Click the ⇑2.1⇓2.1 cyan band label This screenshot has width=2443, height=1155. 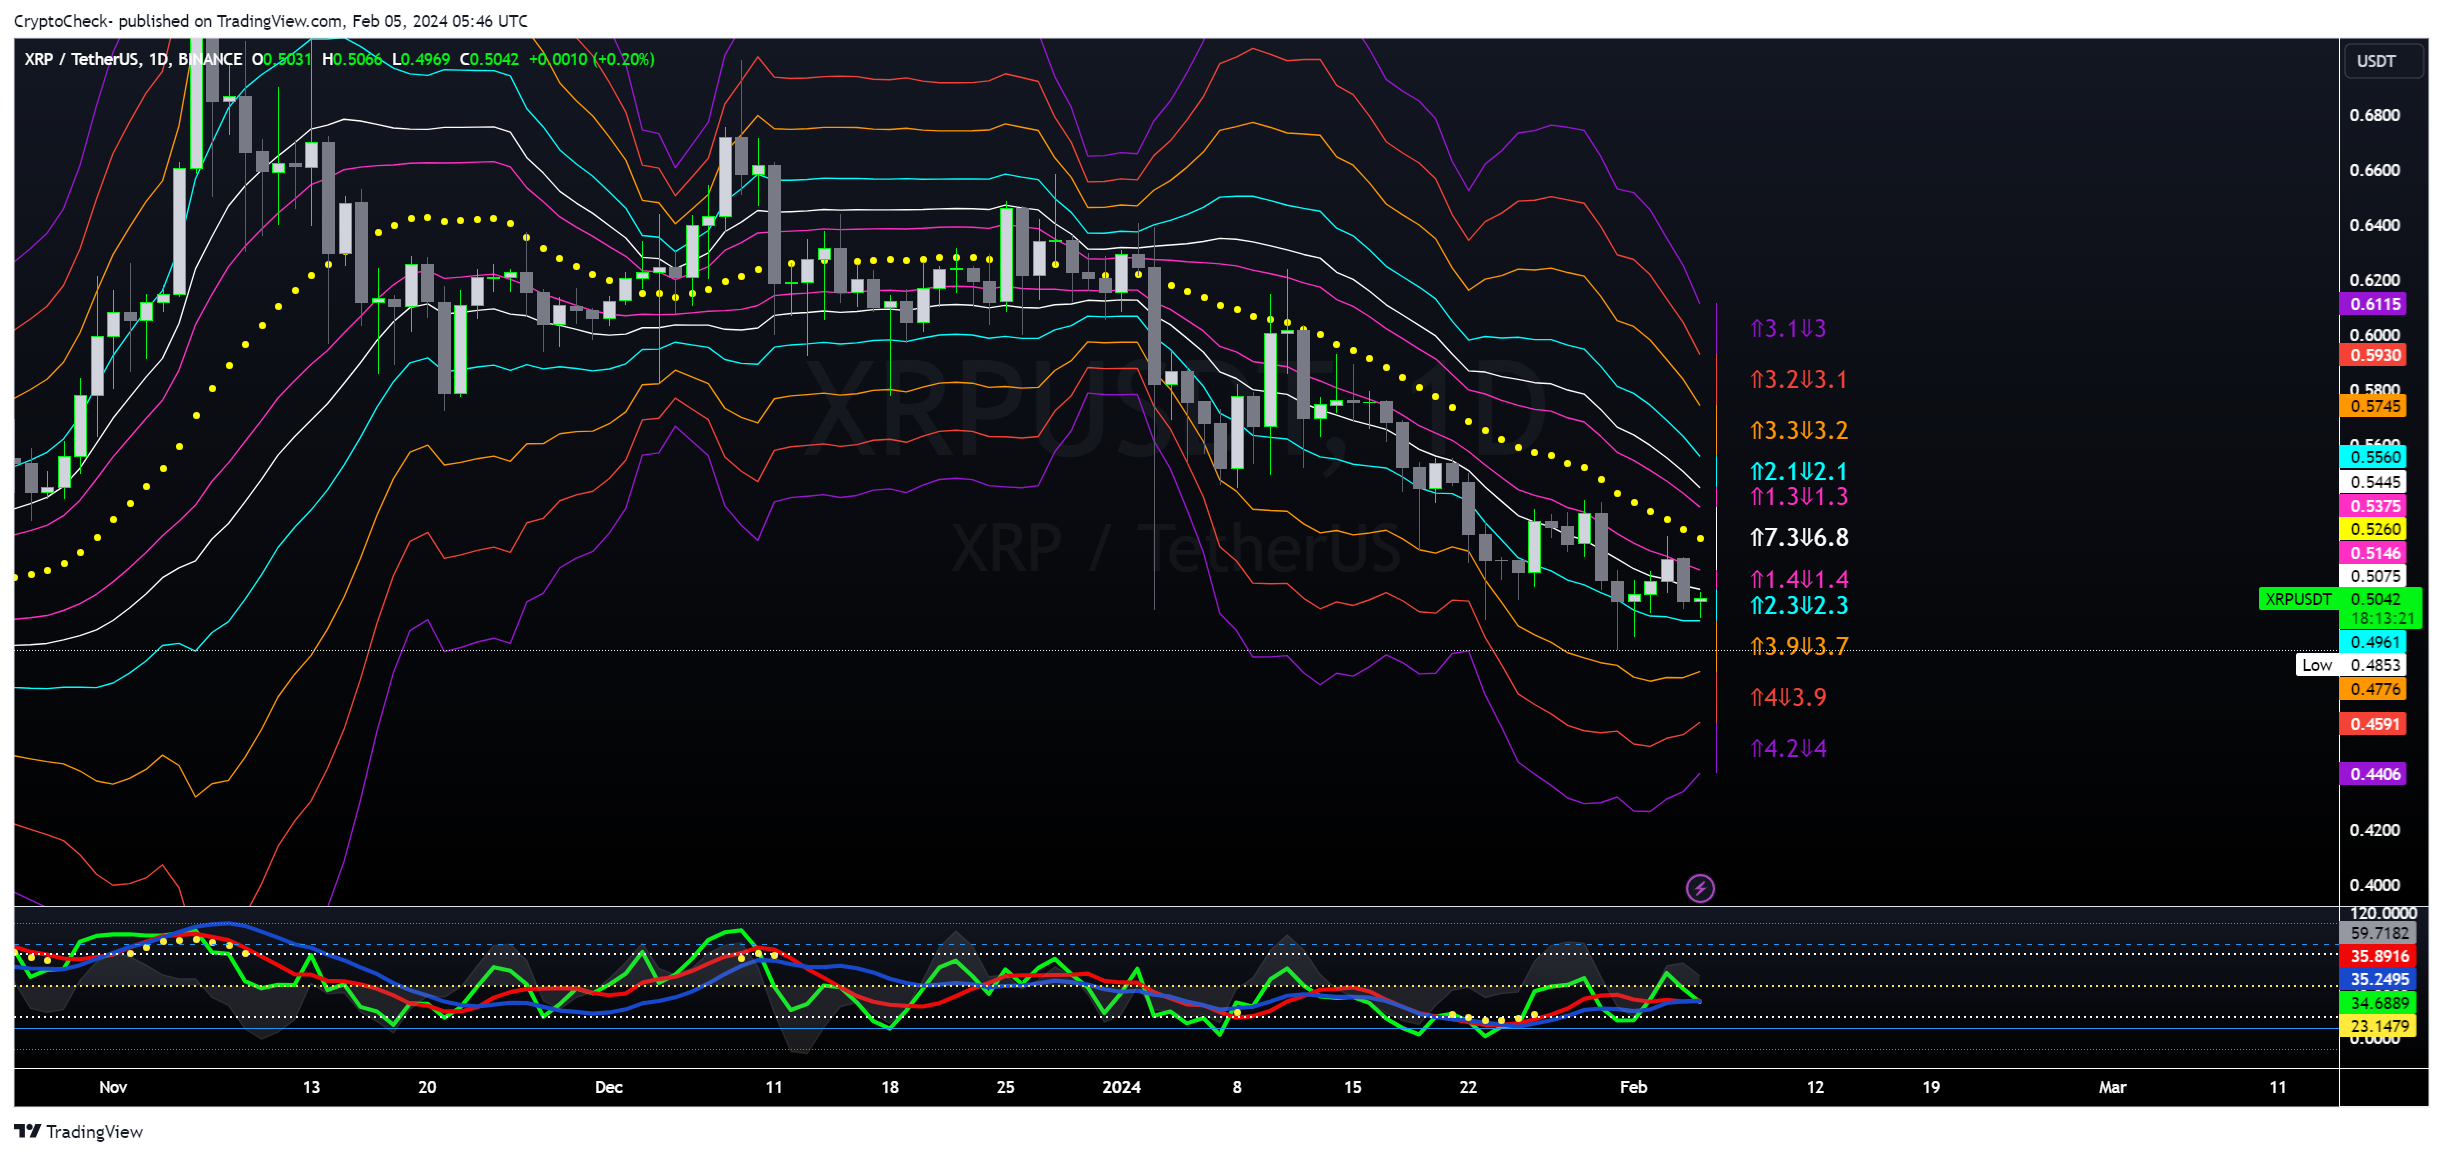pos(1799,471)
